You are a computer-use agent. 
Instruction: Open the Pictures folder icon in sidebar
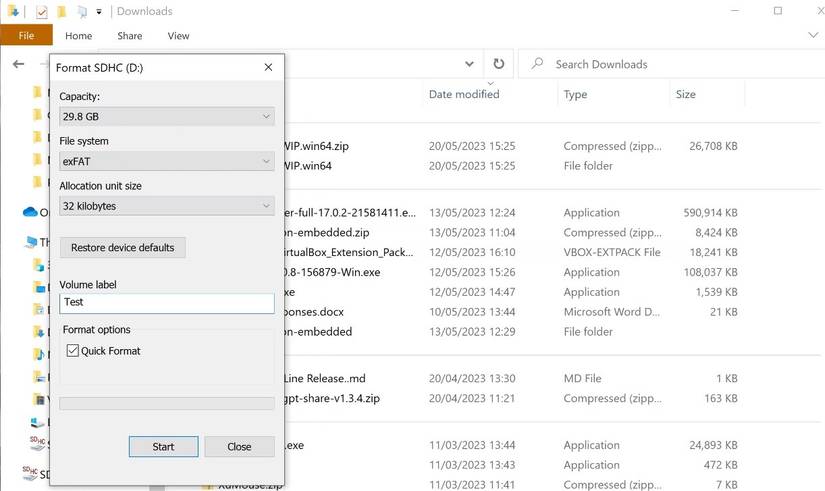(x=38, y=377)
